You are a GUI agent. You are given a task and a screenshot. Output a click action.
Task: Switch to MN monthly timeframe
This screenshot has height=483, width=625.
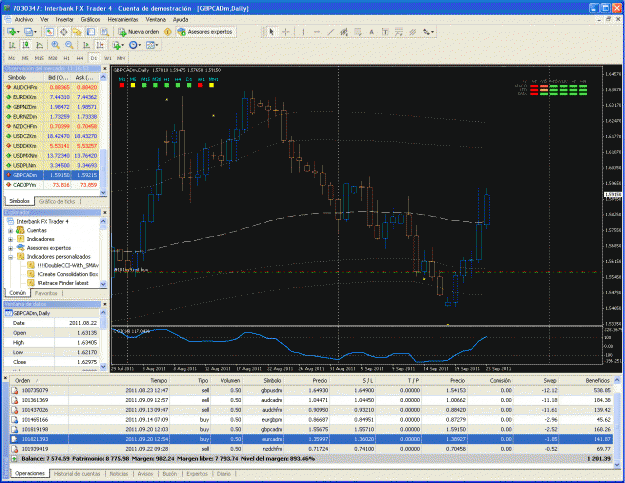tap(121, 58)
